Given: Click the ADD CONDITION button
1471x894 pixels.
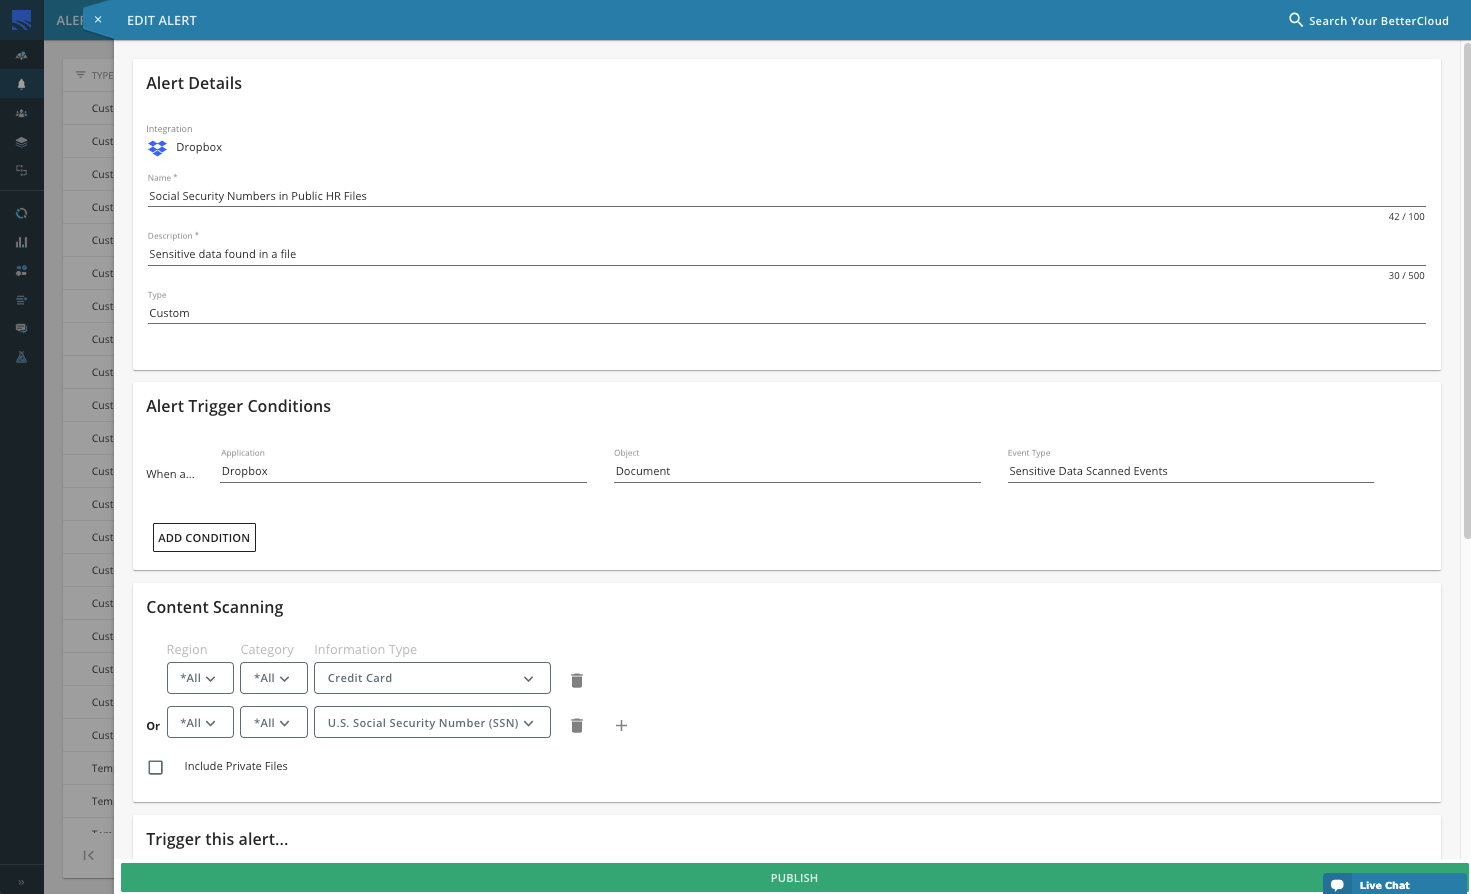Looking at the screenshot, I should coord(204,538).
